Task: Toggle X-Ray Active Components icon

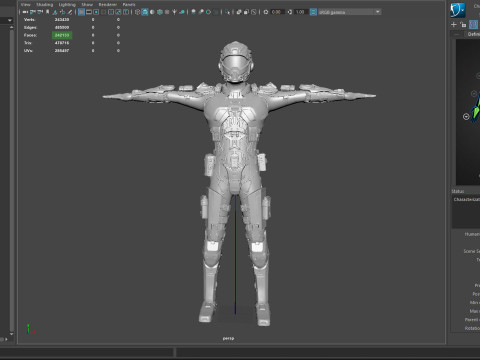Action: click(246, 12)
